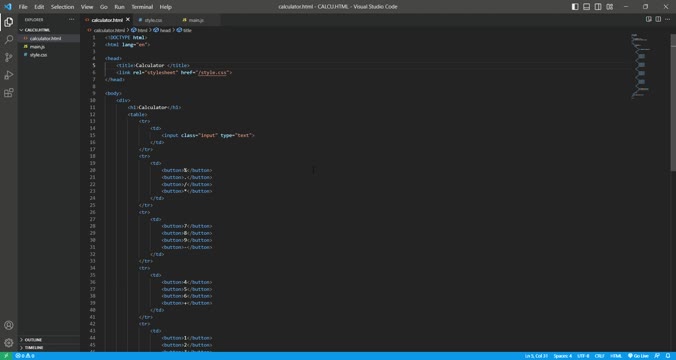Click the VS Code logo icon
The height and width of the screenshot is (360, 676).
[8, 6]
